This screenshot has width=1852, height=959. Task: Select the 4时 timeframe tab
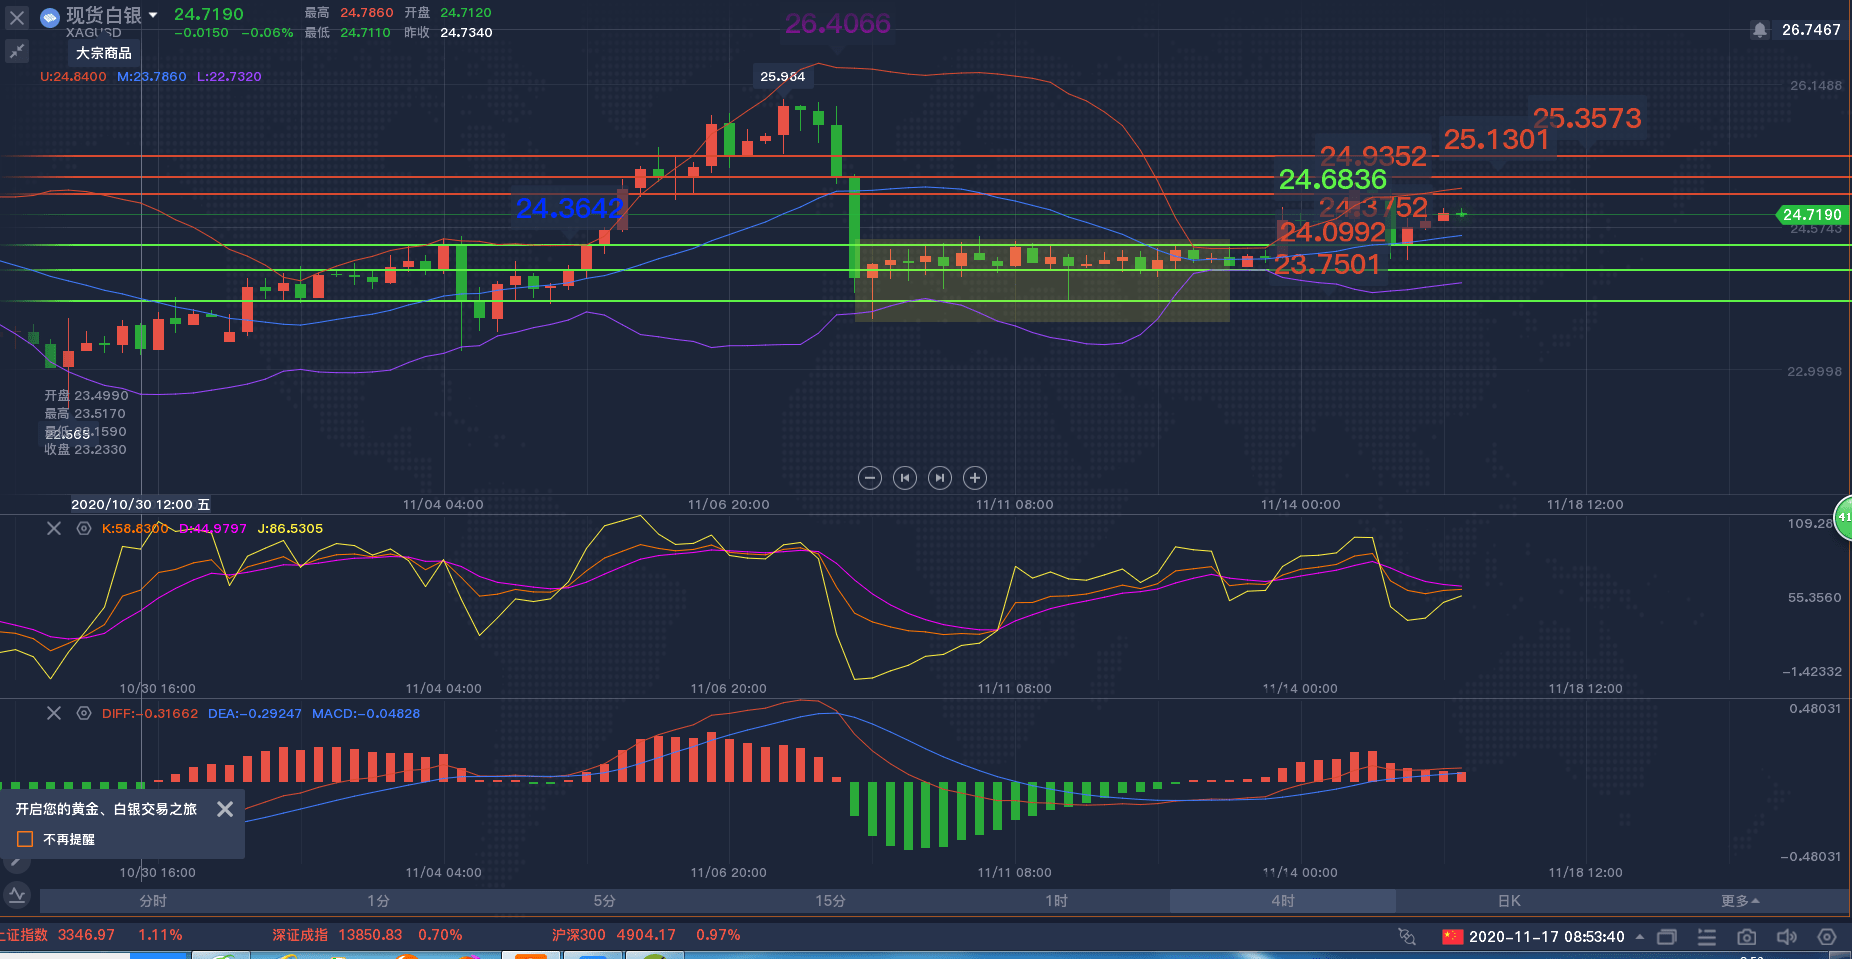click(x=1283, y=901)
